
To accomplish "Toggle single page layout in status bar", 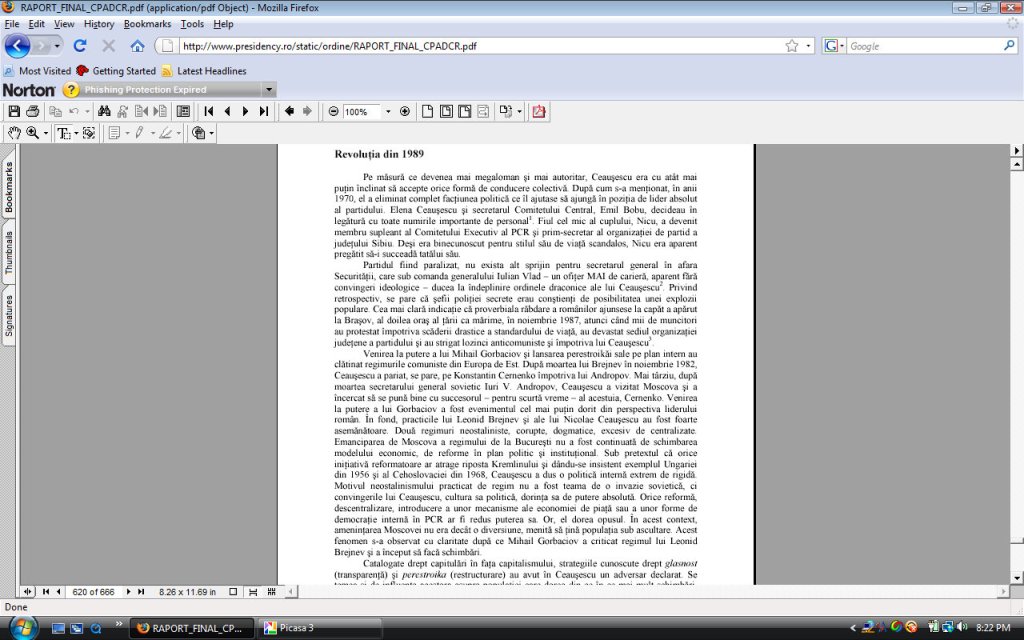I will tap(233, 592).
